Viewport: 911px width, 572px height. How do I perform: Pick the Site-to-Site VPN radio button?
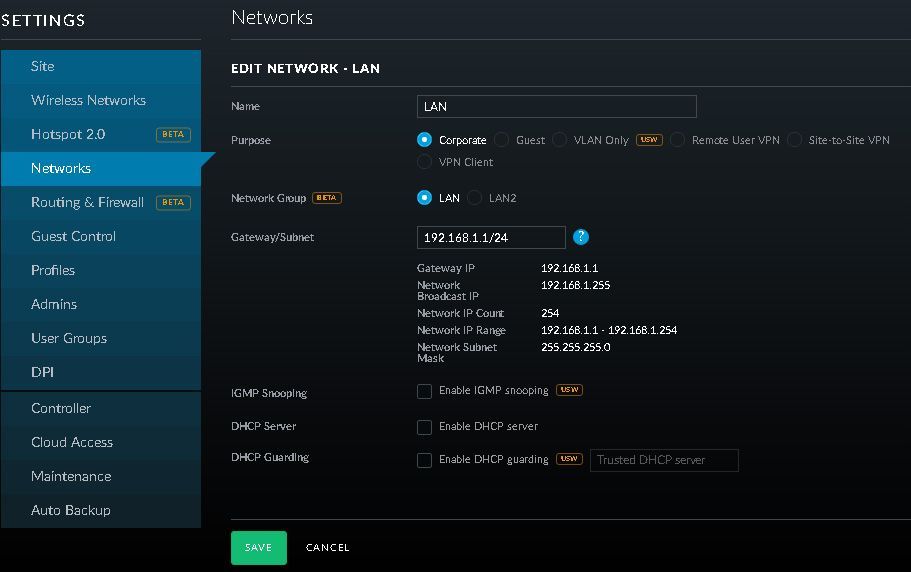point(795,140)
